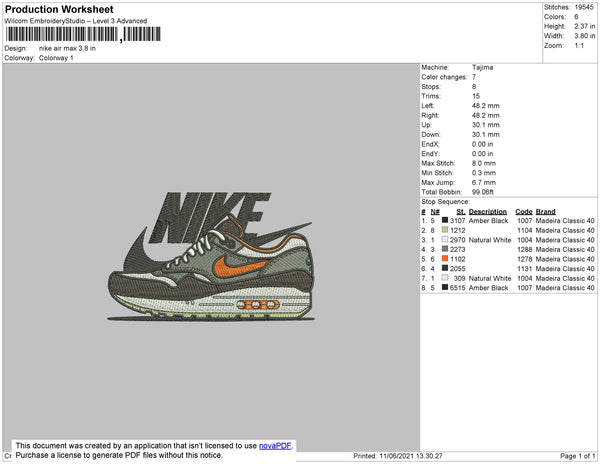
Task: Click the "N#" column header
Action: tap(435, 212)
